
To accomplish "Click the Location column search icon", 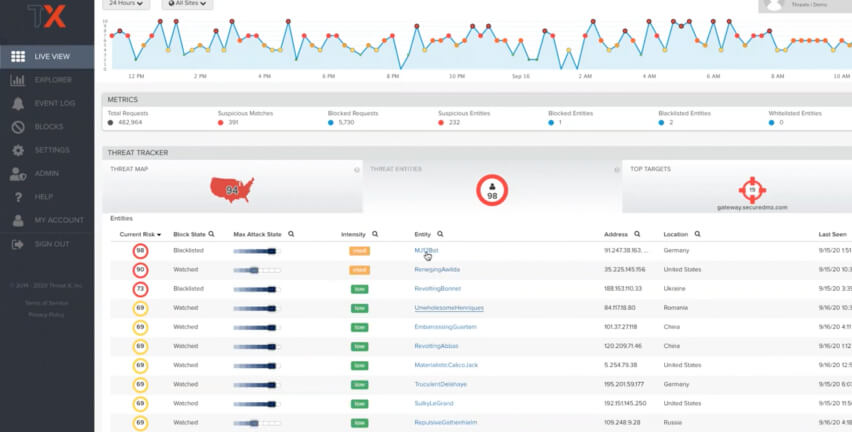I will pyautogui.click(x=697, y=234).
